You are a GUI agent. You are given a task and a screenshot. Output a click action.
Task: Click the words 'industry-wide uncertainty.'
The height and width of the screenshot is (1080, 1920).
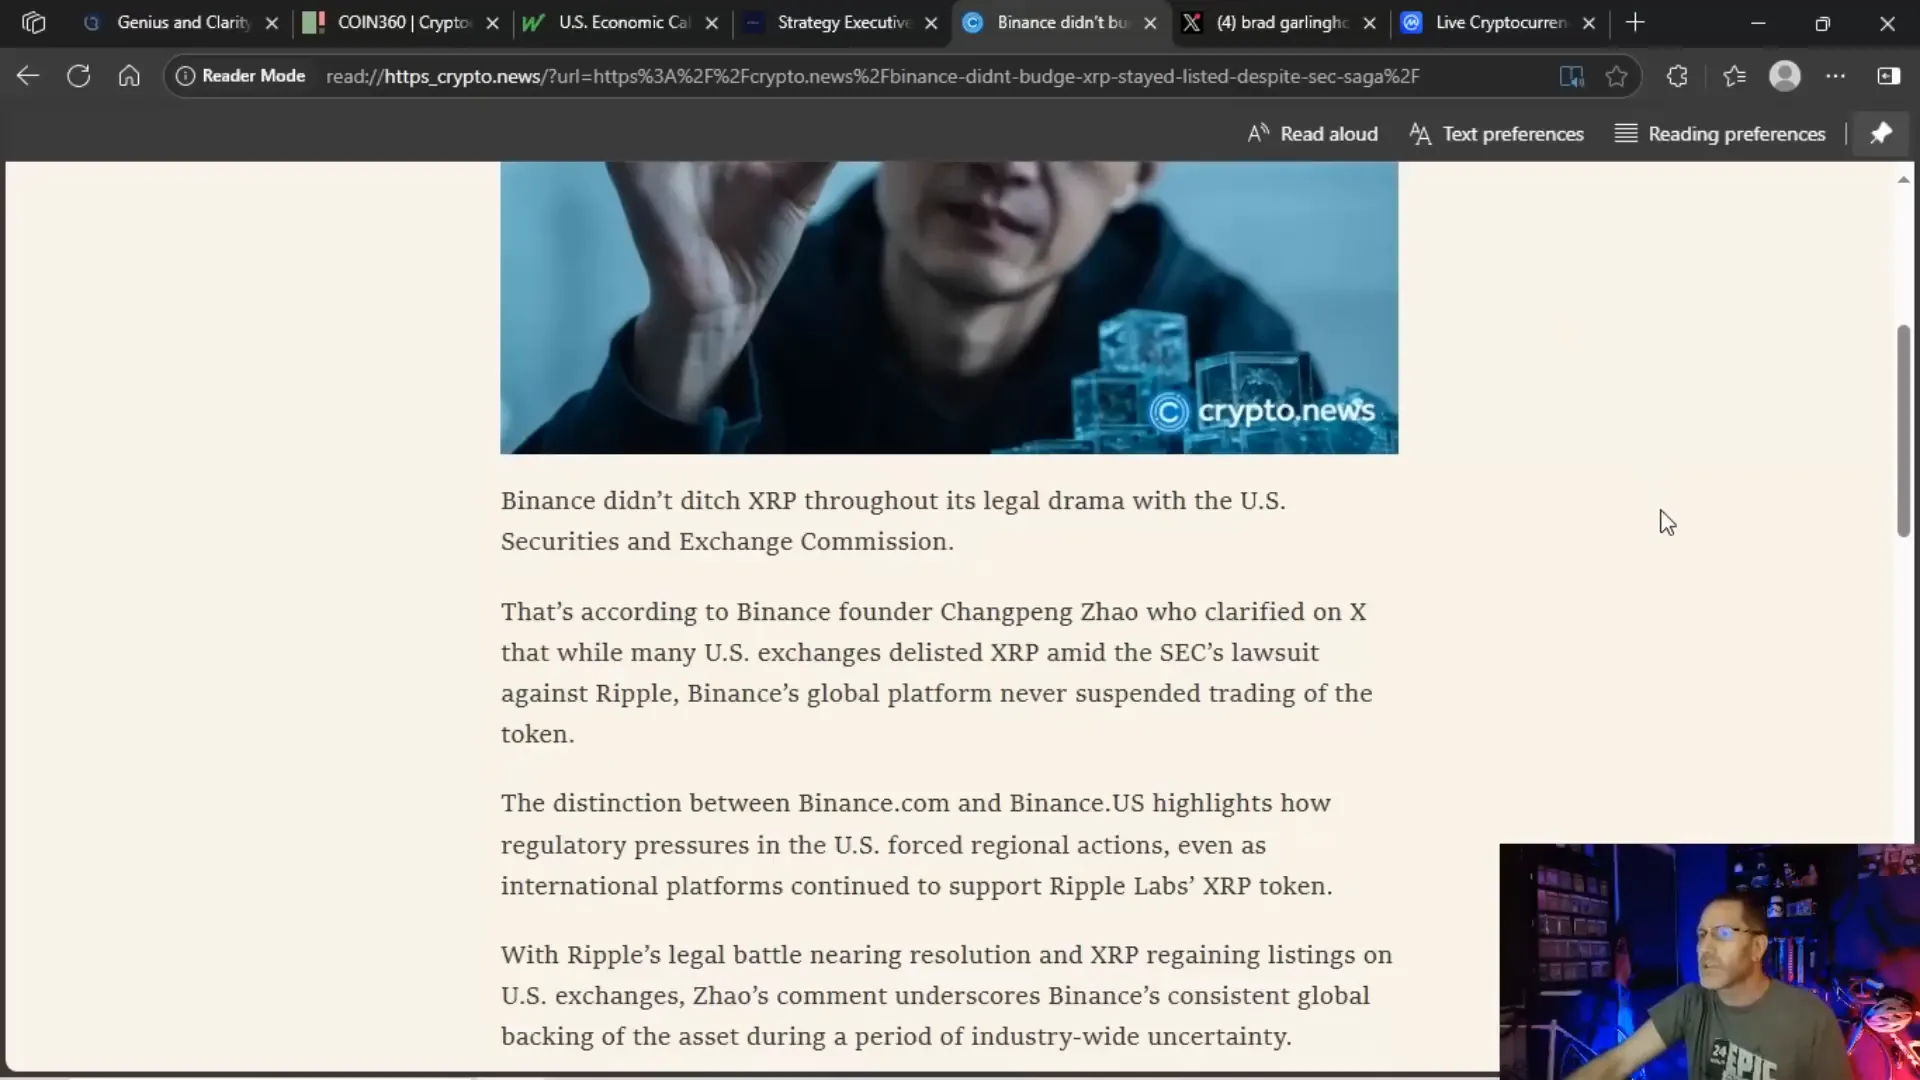click(1131, 1037)
